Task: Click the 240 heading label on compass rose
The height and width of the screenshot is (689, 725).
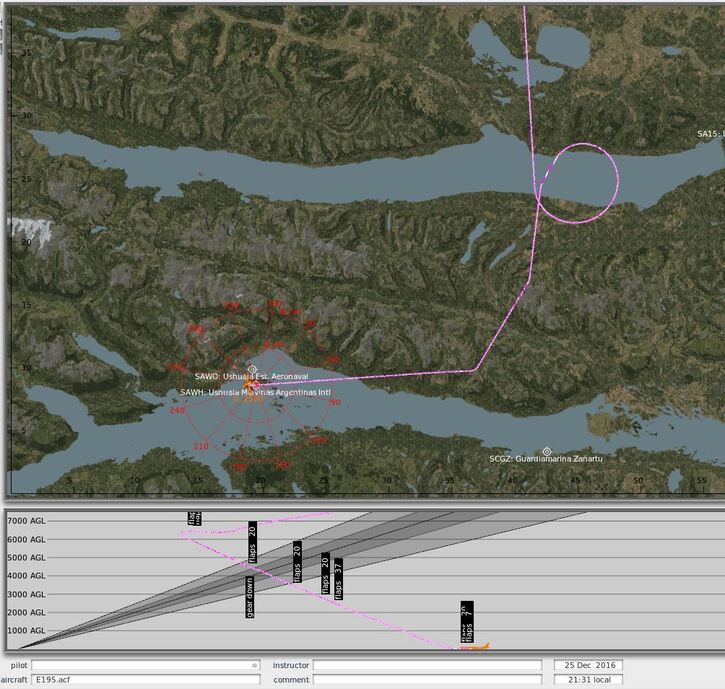Action: coord(177,411)
